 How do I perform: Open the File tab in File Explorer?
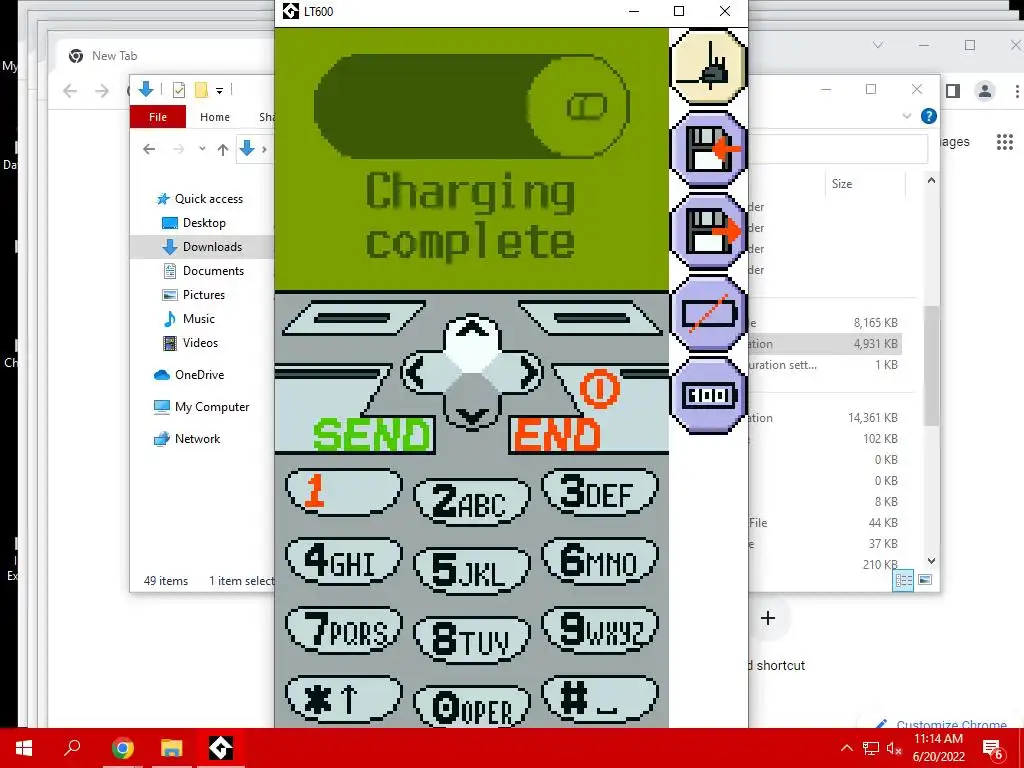click(x=158, y=117)
